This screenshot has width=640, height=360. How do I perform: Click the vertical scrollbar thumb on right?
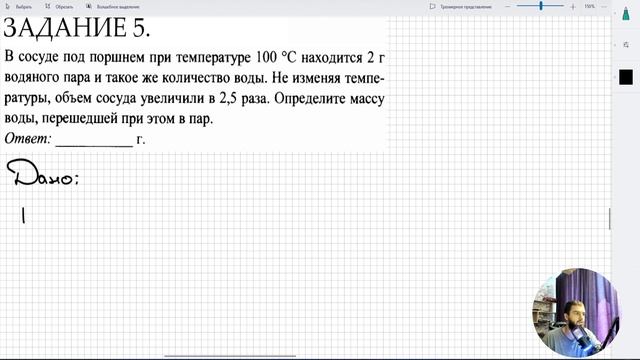click(x=610, y=219)
